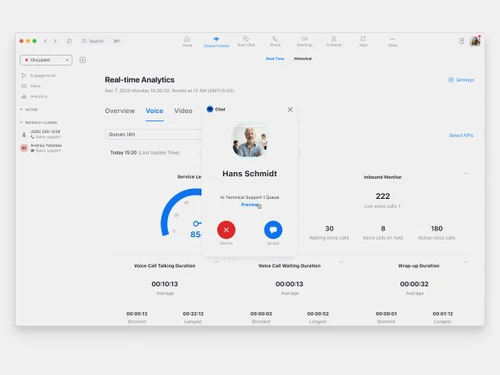Screen dimensions: 500x375
Task: Click the 00:32:12 longest talking value
Action: [193, 314]
